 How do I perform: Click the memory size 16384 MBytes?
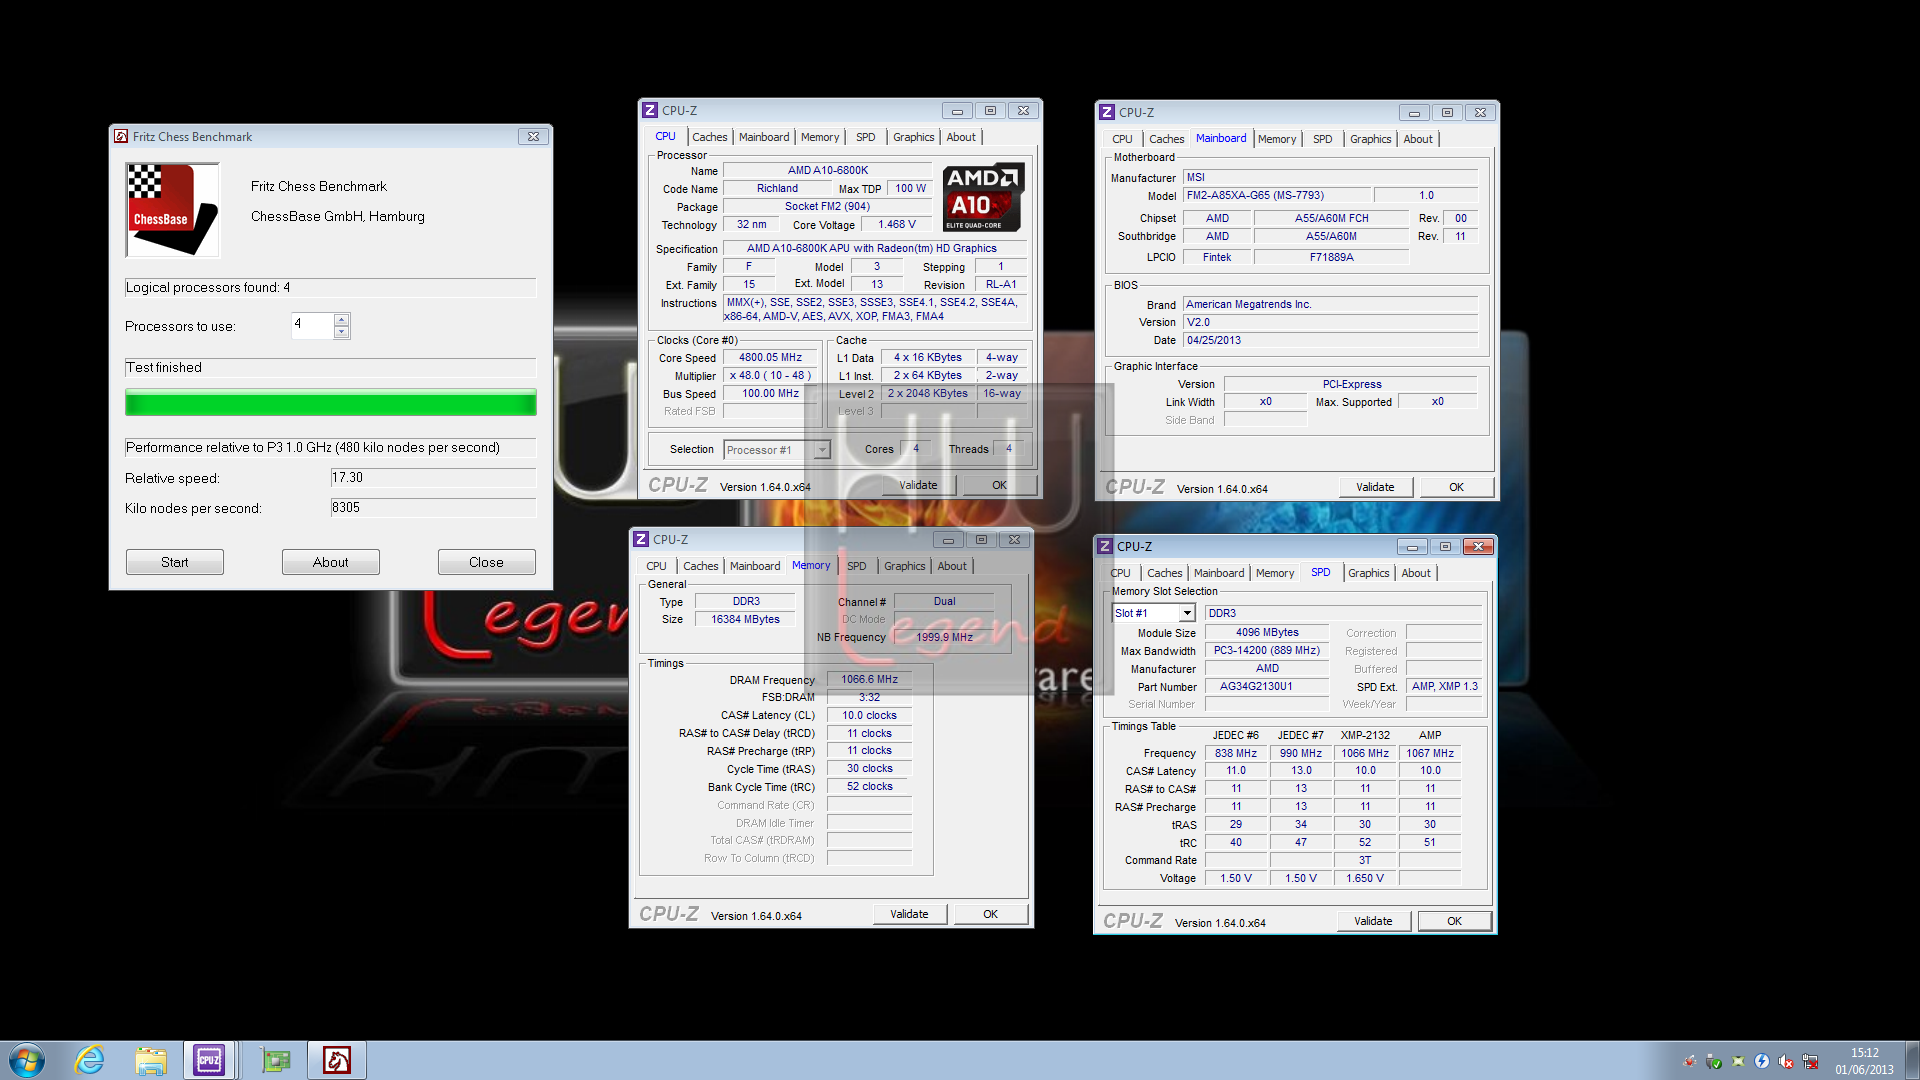pos(745,620)
